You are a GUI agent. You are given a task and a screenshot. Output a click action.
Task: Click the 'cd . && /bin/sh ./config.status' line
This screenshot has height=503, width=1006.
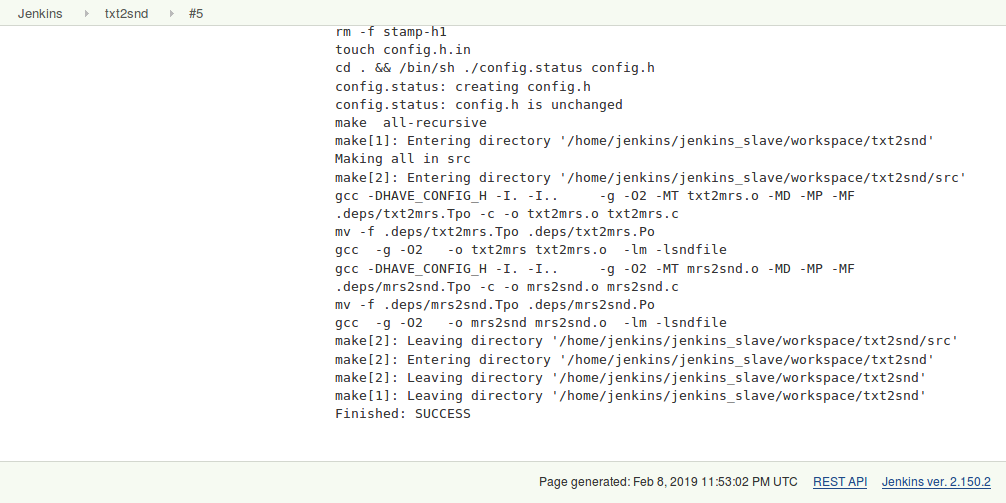[495, 68]
